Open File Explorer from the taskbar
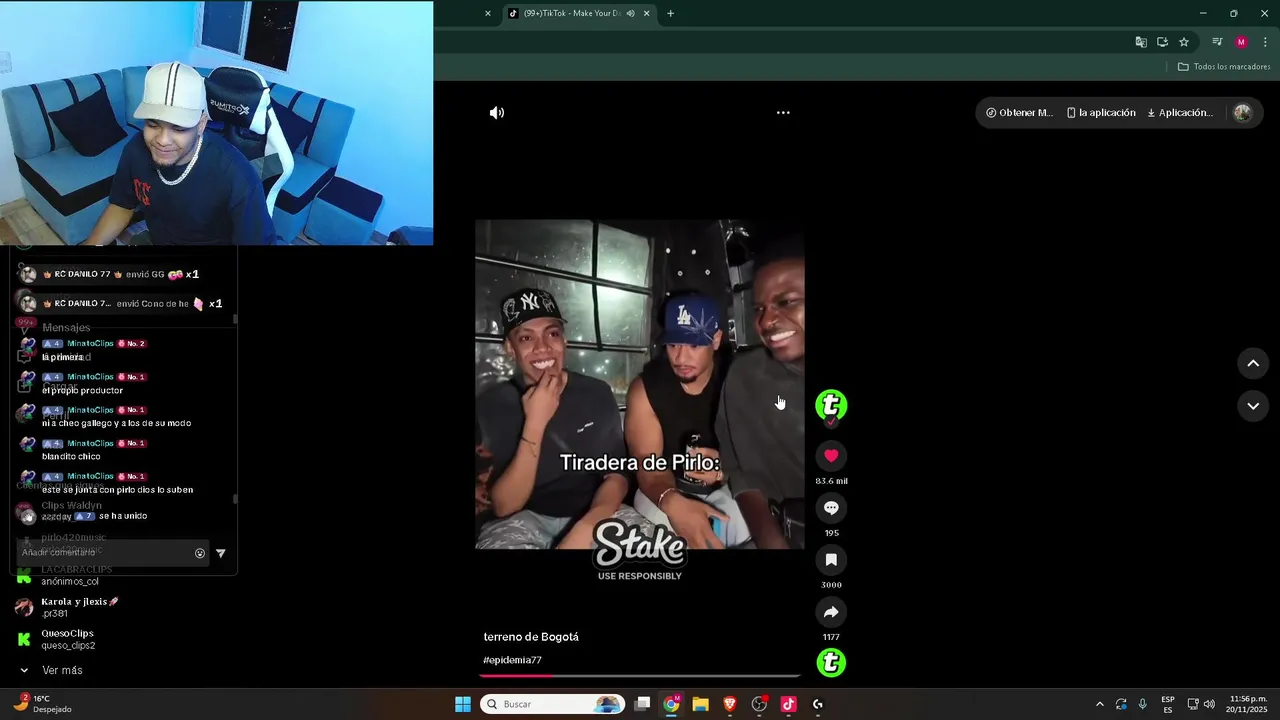The width and height of the screenshot is (1280, 720). 700,704
